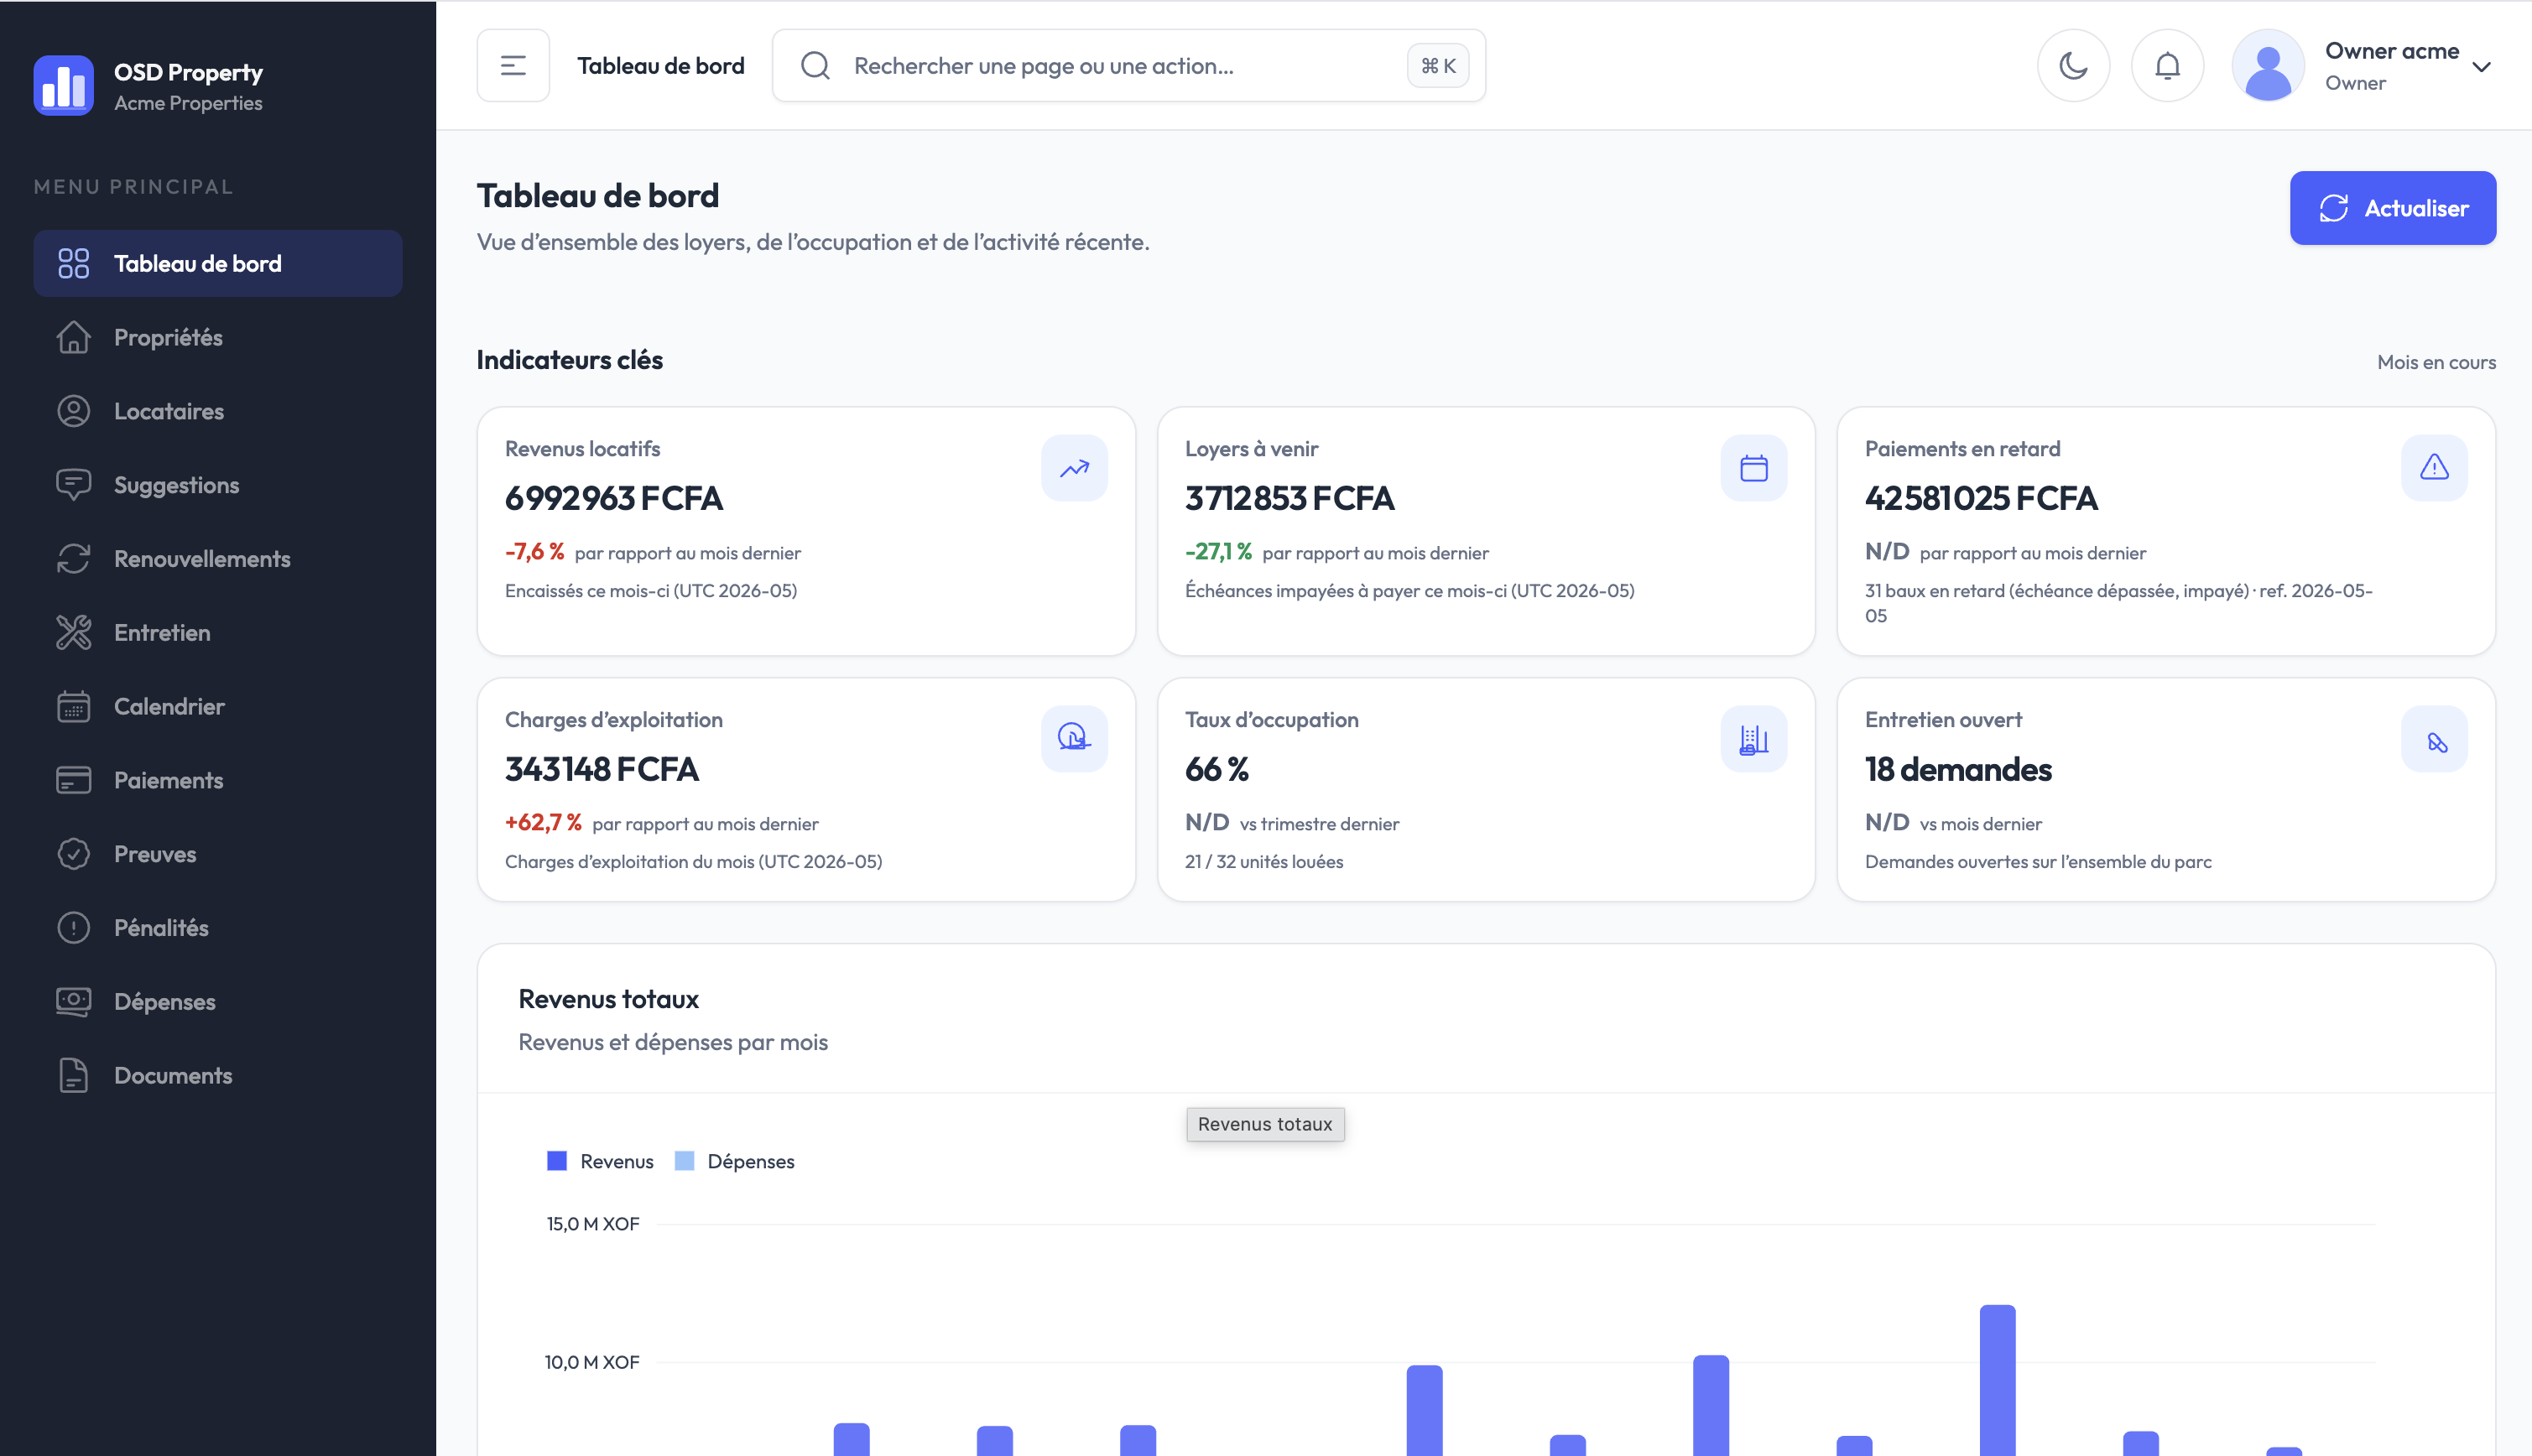Toggle the sidebar with the hamburger icon
This screenshot has height=1456, width=2532.
click(513, 66)
